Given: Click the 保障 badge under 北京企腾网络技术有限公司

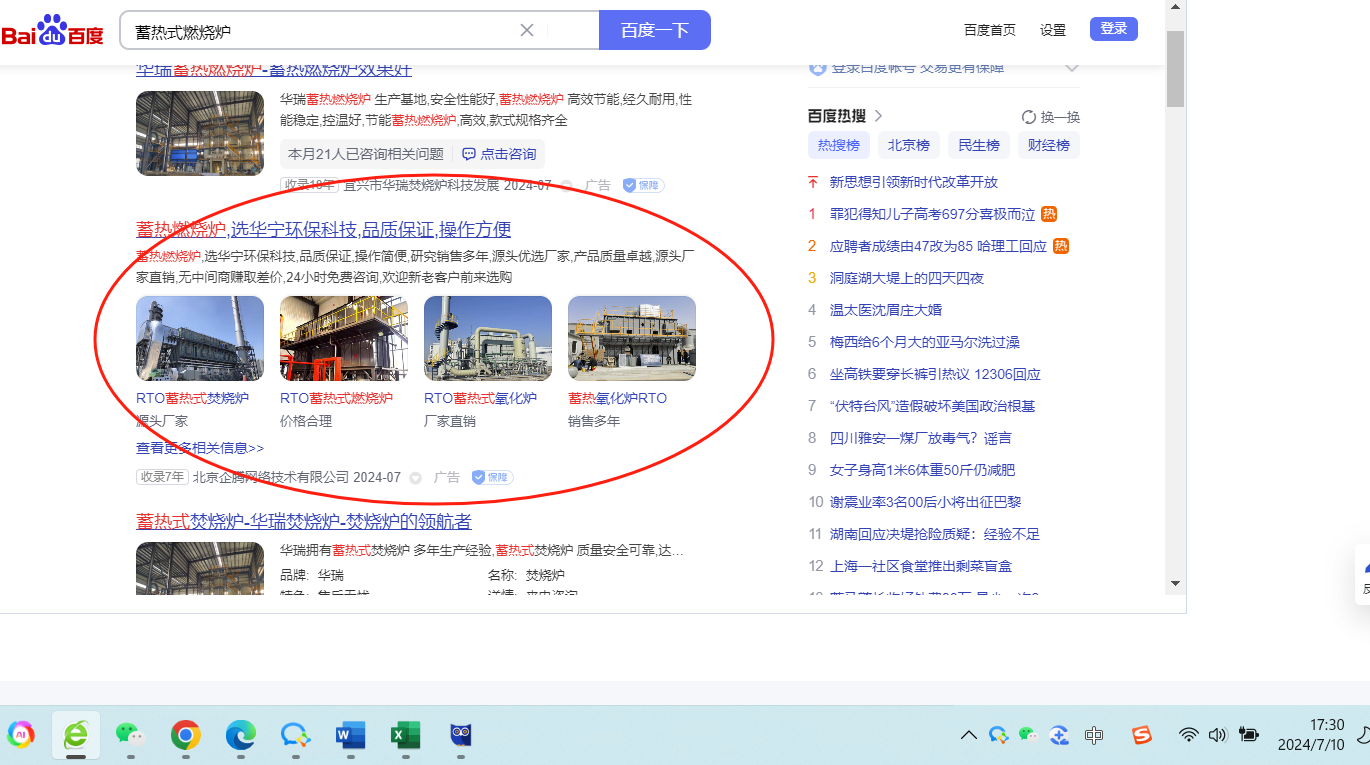Looking at the screenshot, I should (492, 478).
